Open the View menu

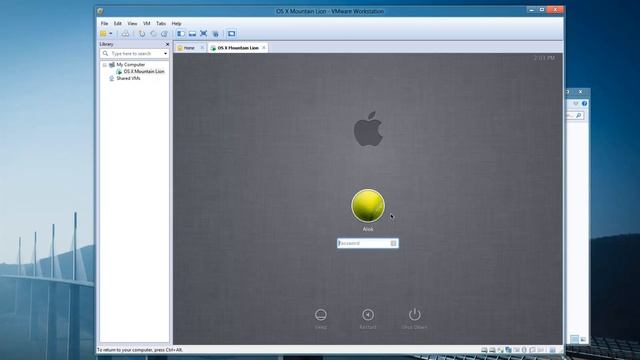point(132,24)
